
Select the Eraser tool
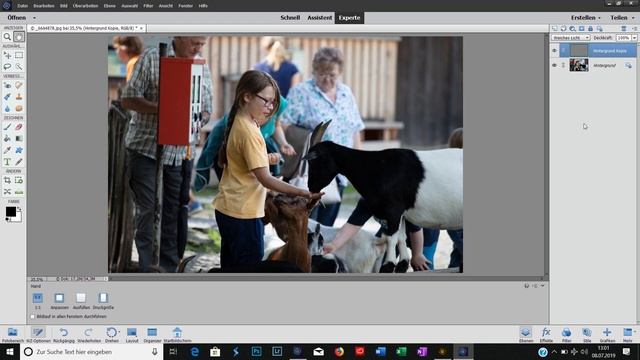point(19,127)
